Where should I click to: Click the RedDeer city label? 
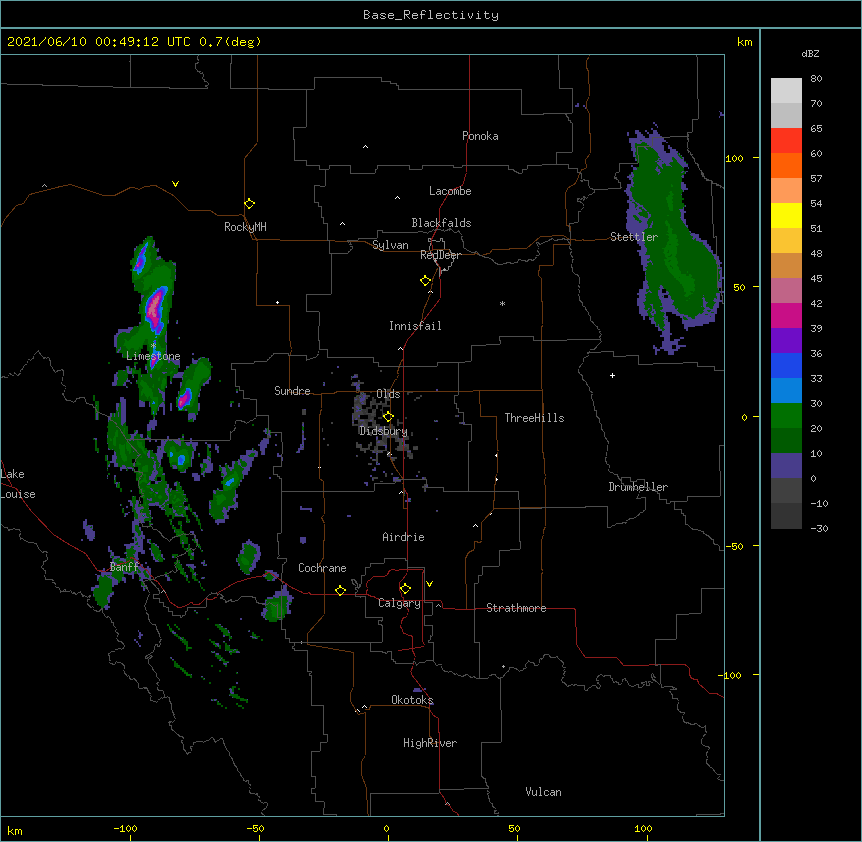click(440, 255)
